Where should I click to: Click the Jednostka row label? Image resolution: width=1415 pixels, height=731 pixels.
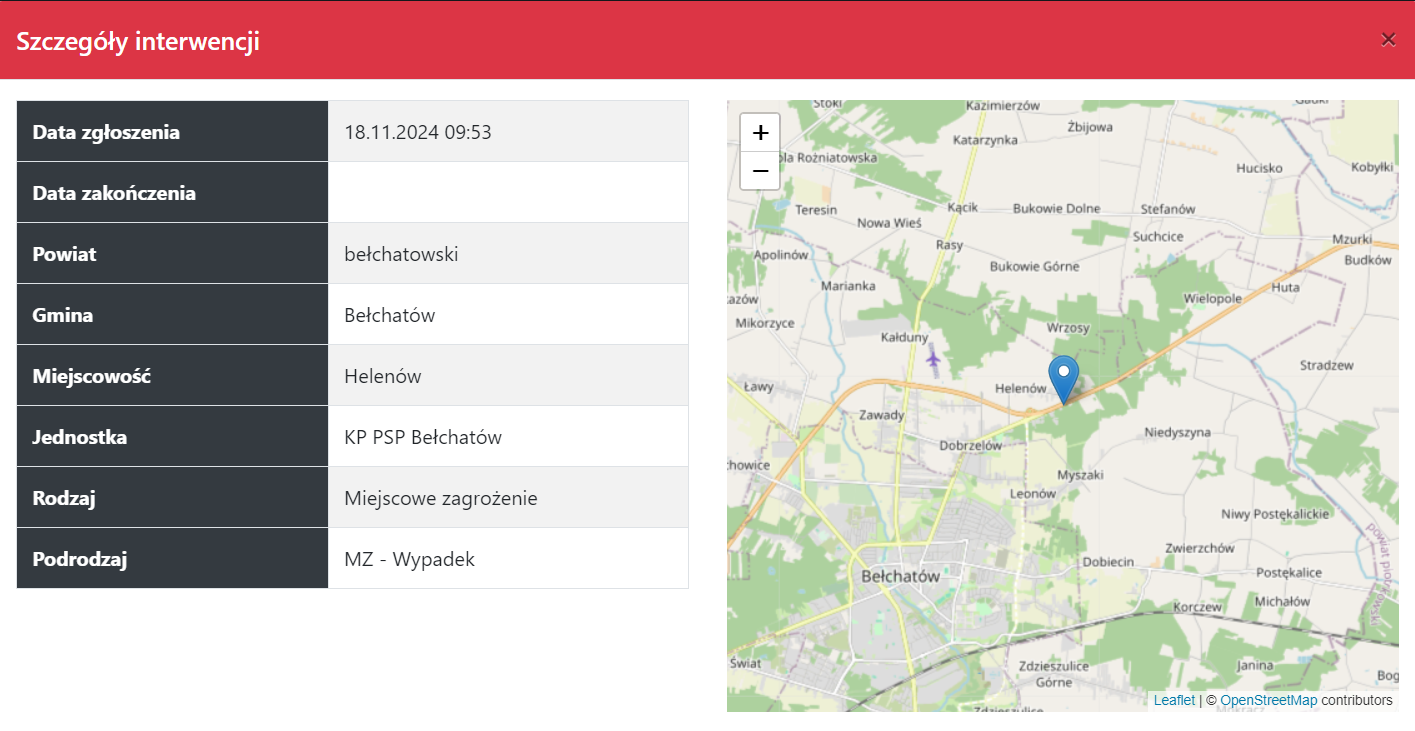pos(80,437)
